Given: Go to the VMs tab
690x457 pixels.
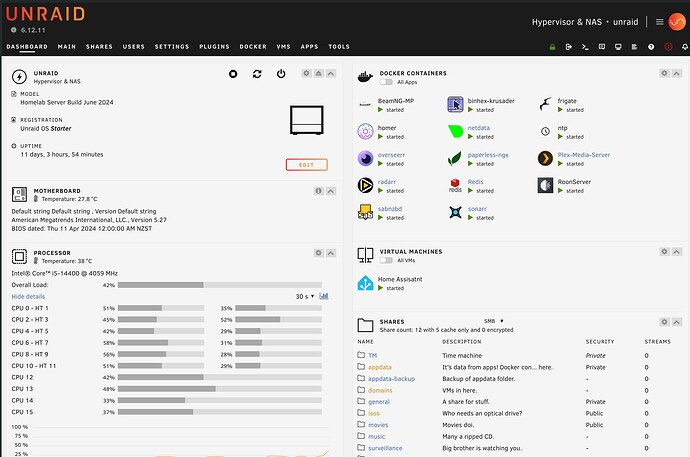Looking at the screenshot, I should [283, 47].
